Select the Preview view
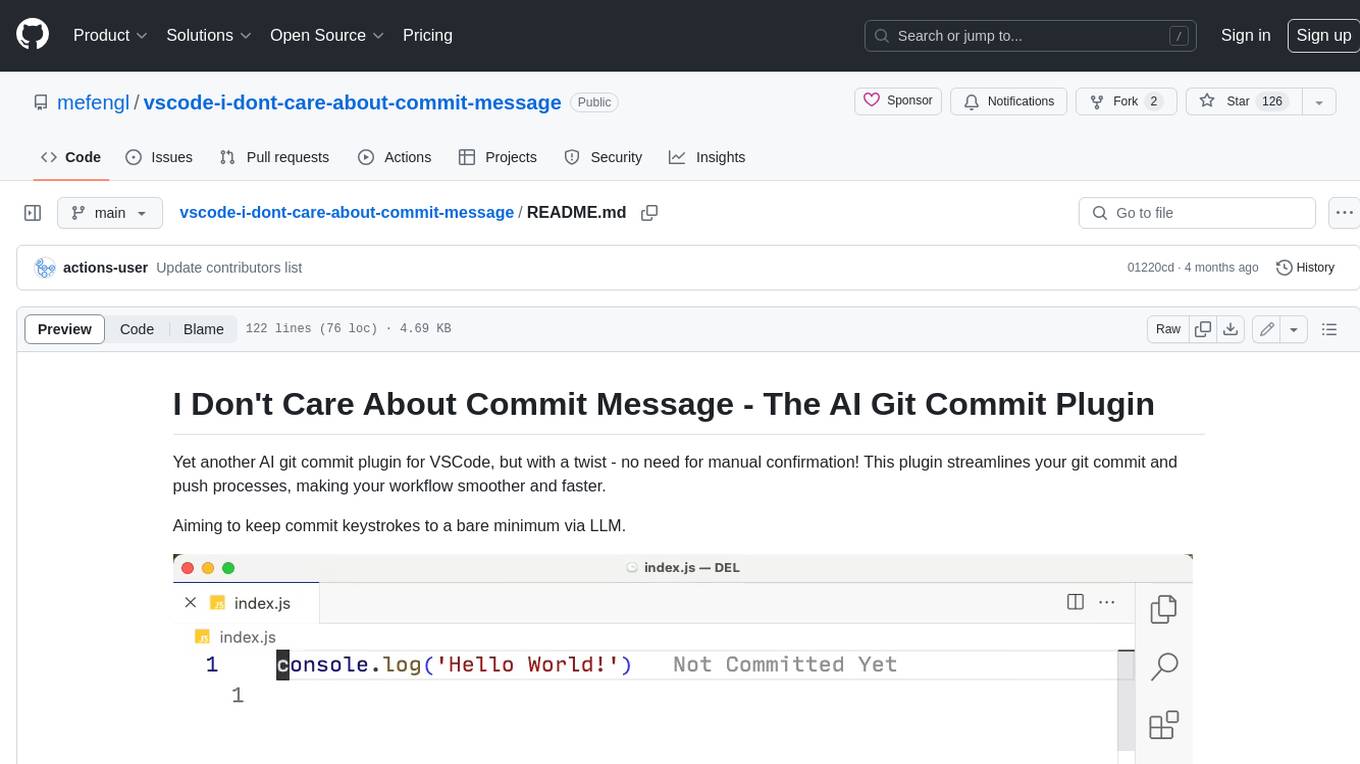1360x764 pixels. pos(65,329)
